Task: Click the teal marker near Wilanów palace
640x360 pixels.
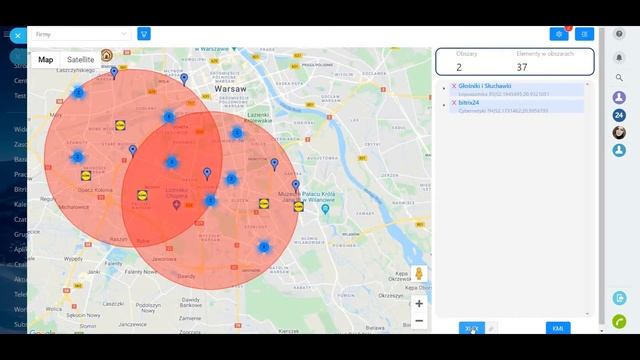Action: 325,209
